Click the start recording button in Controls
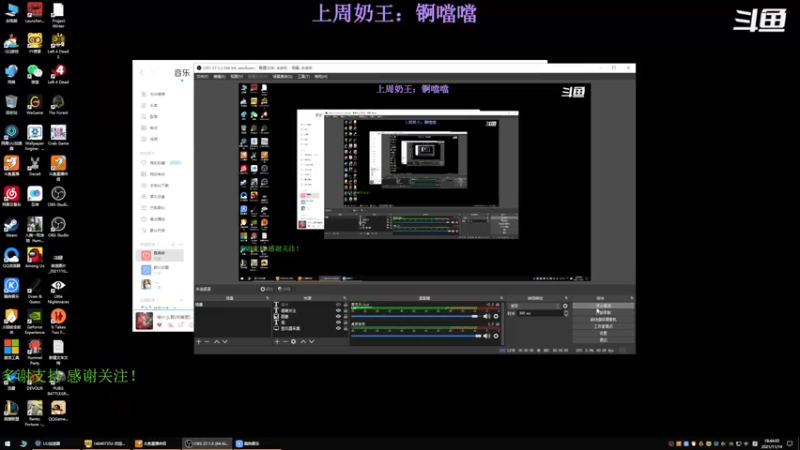This screenshot has width=800, height=450. click(x=604, y=313)
